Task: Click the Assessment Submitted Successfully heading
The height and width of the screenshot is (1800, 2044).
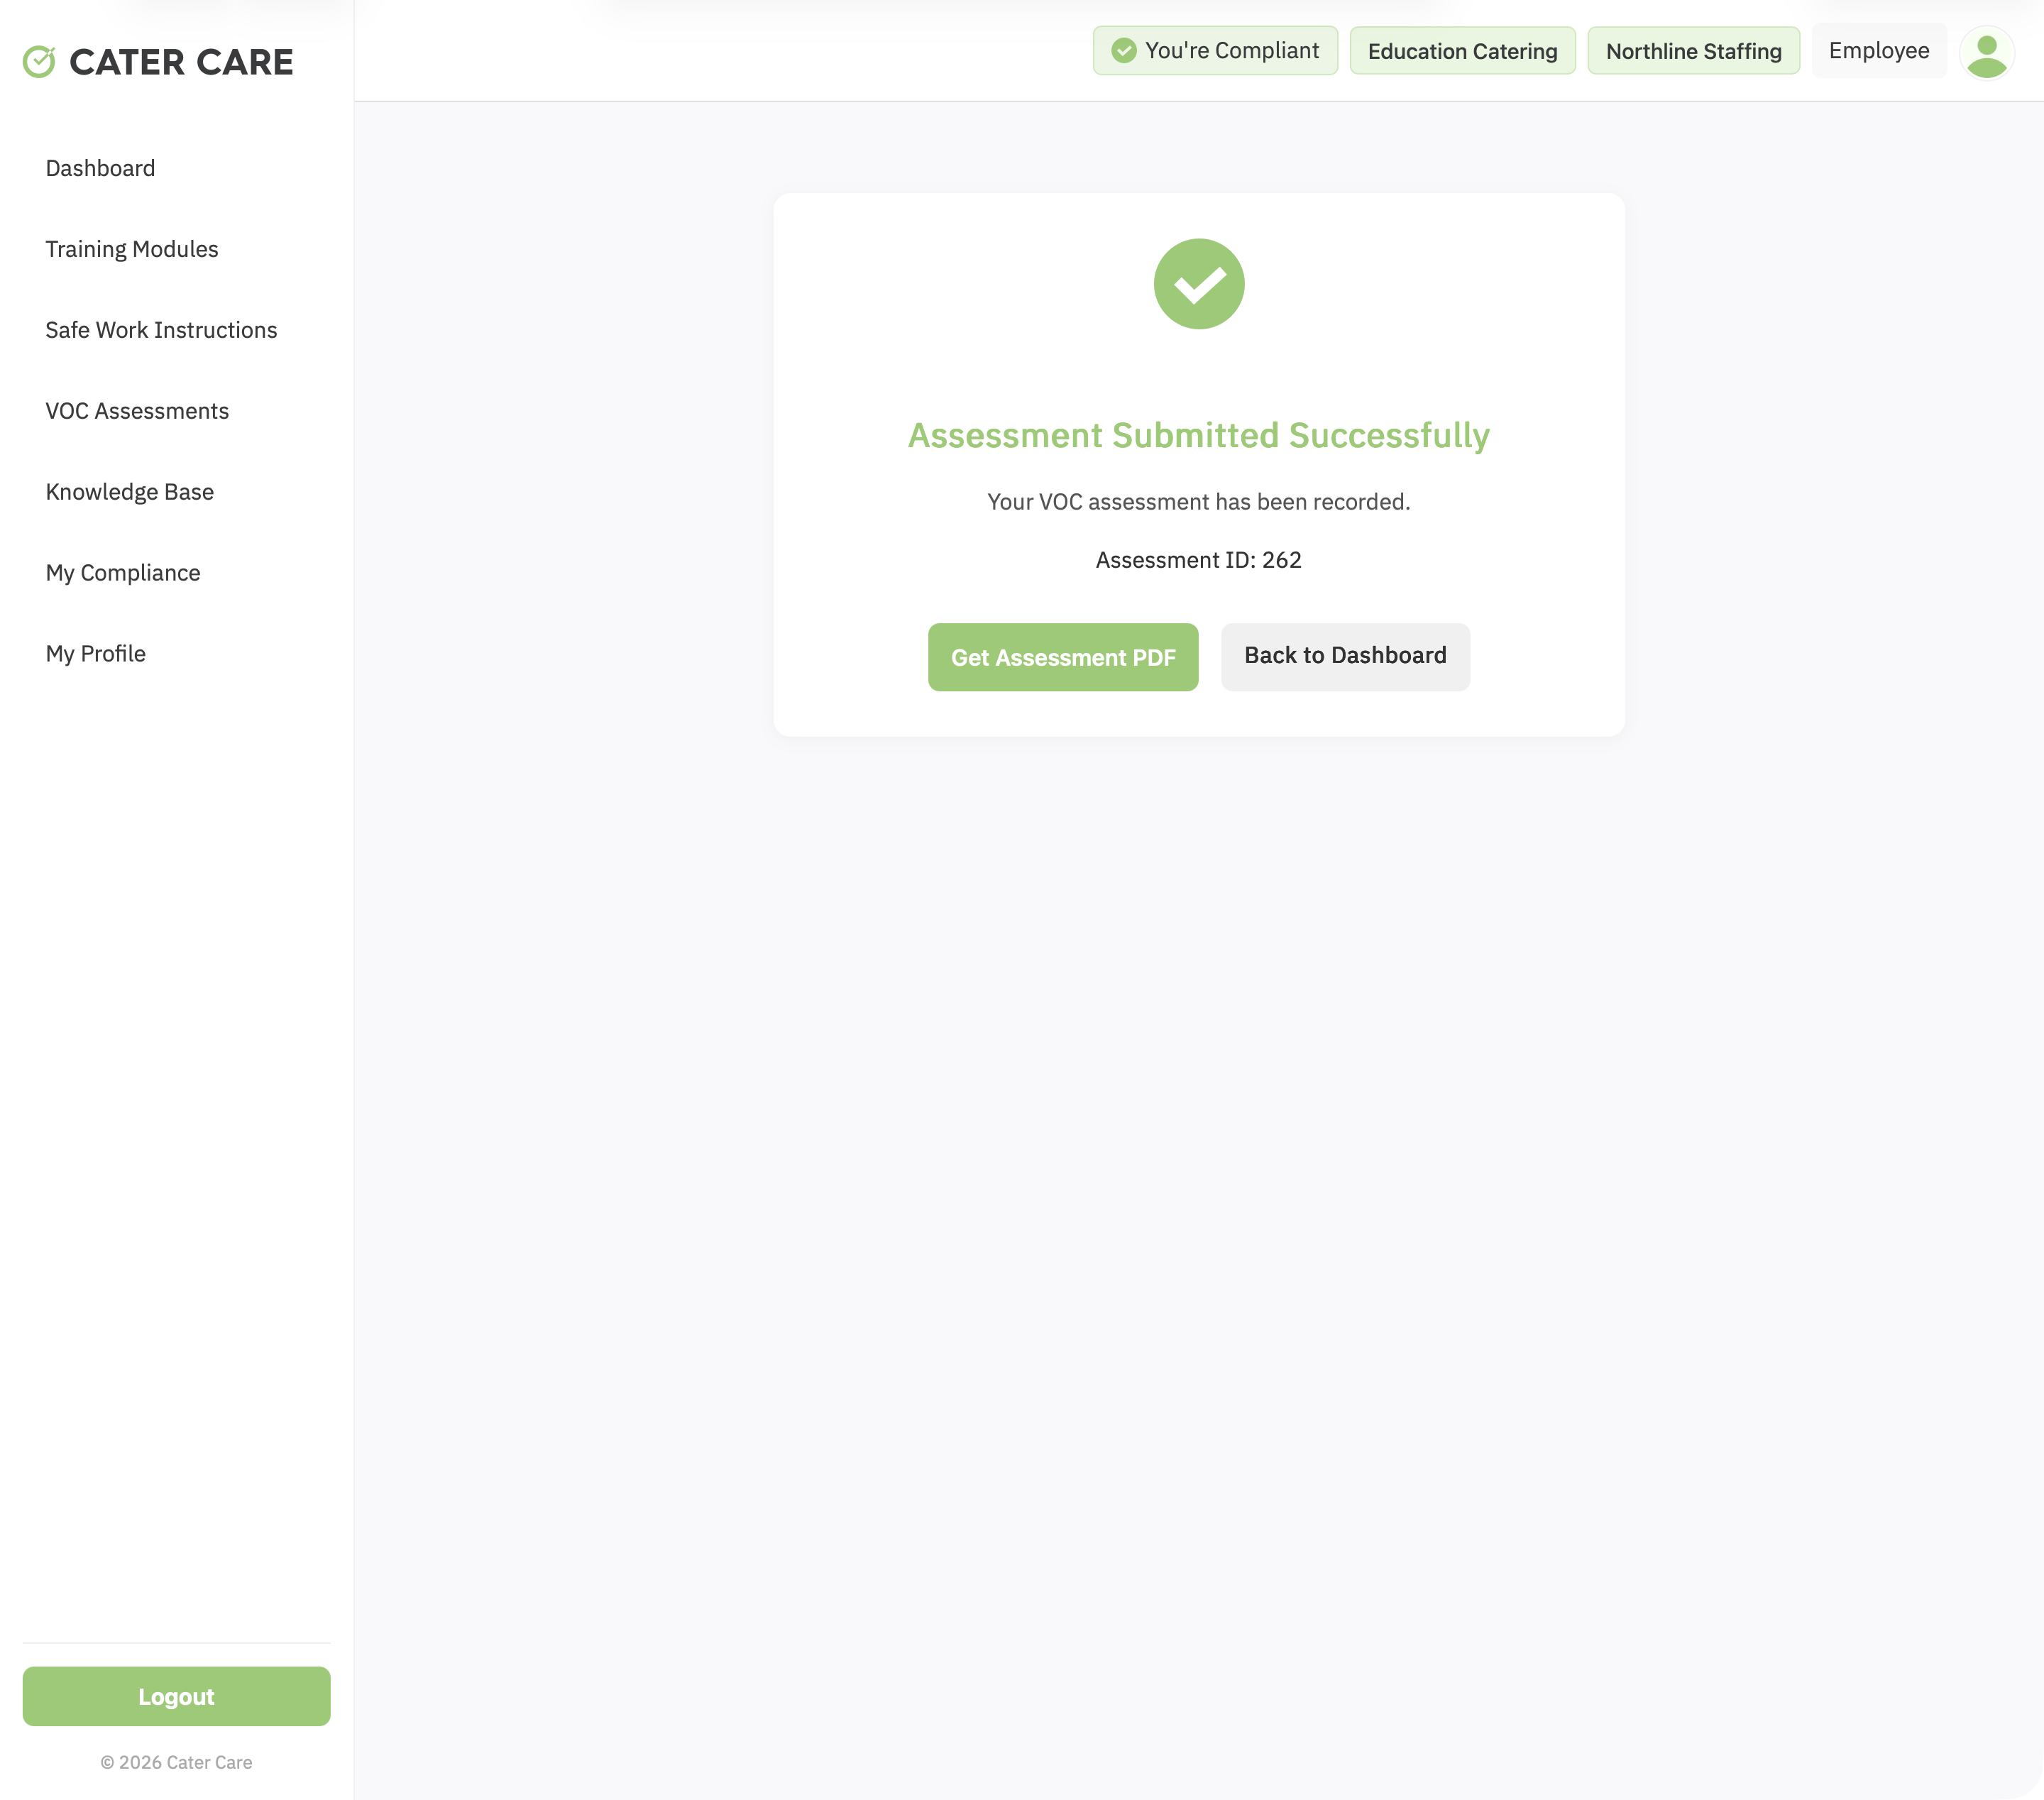Action: 1198,436
